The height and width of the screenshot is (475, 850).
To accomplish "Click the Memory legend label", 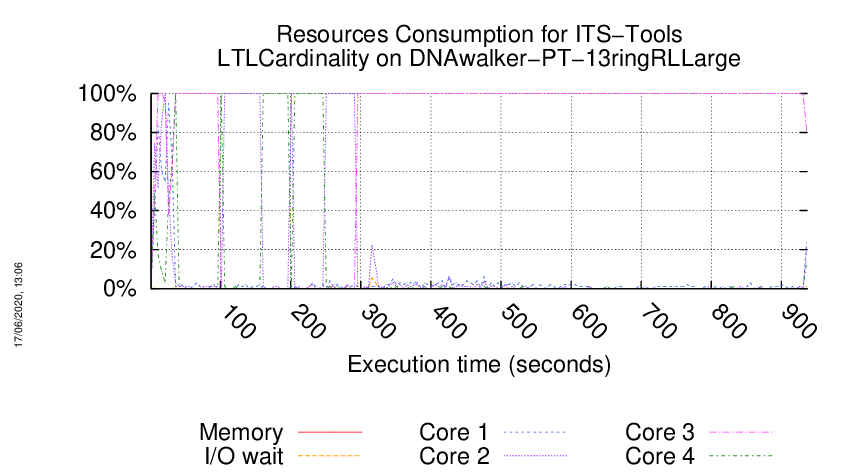I will (241, 432).
